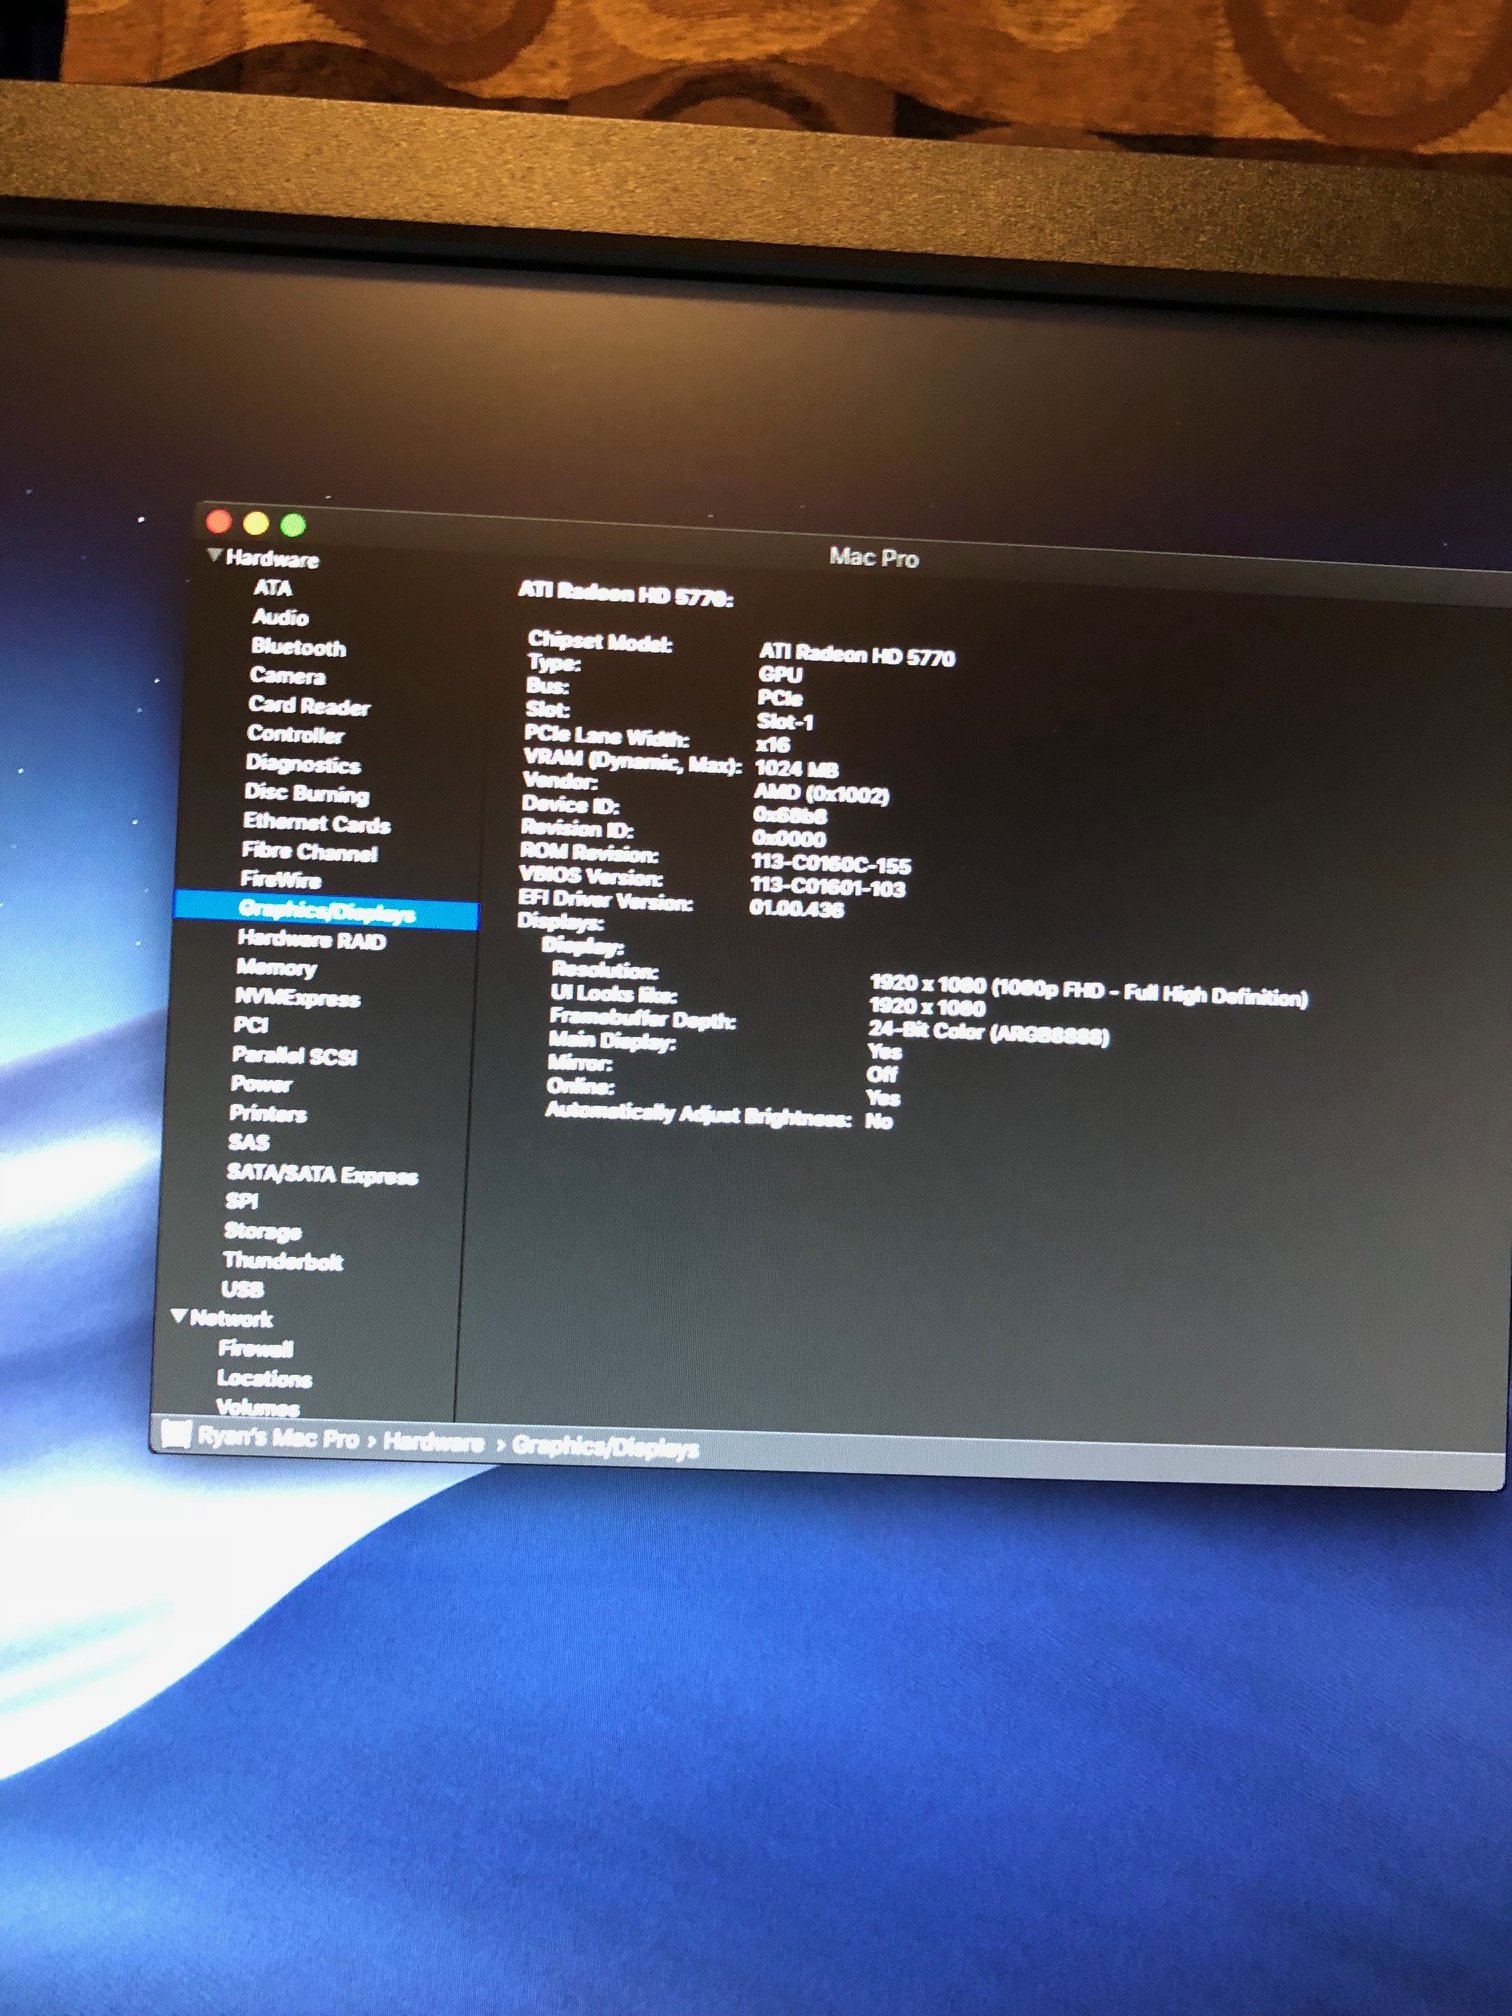Open Power information
Image resolution: width=1512 pixels, height=2016 pixels.
click(x=261, y=1085)
